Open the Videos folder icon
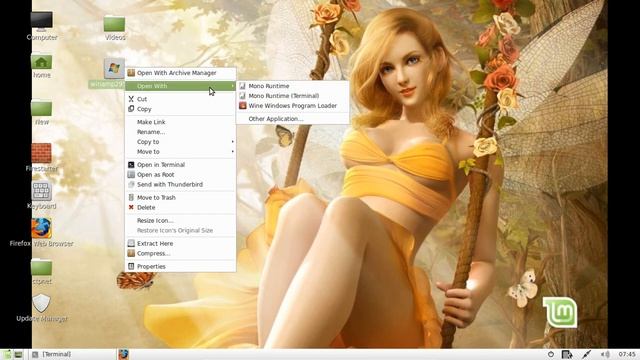Viewport: 640px width, 360px height. pyautogui.click(x=114, y=24)
